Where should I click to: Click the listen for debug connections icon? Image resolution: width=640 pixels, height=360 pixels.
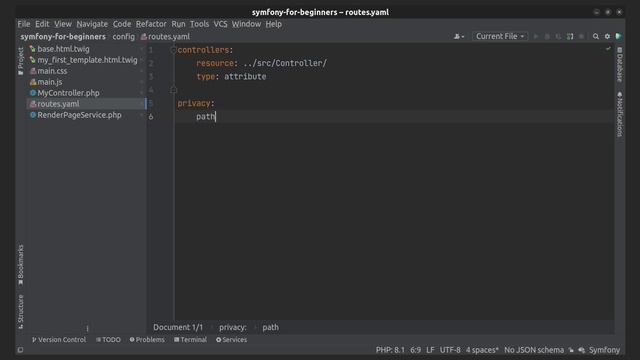click(x=570, y=36)
